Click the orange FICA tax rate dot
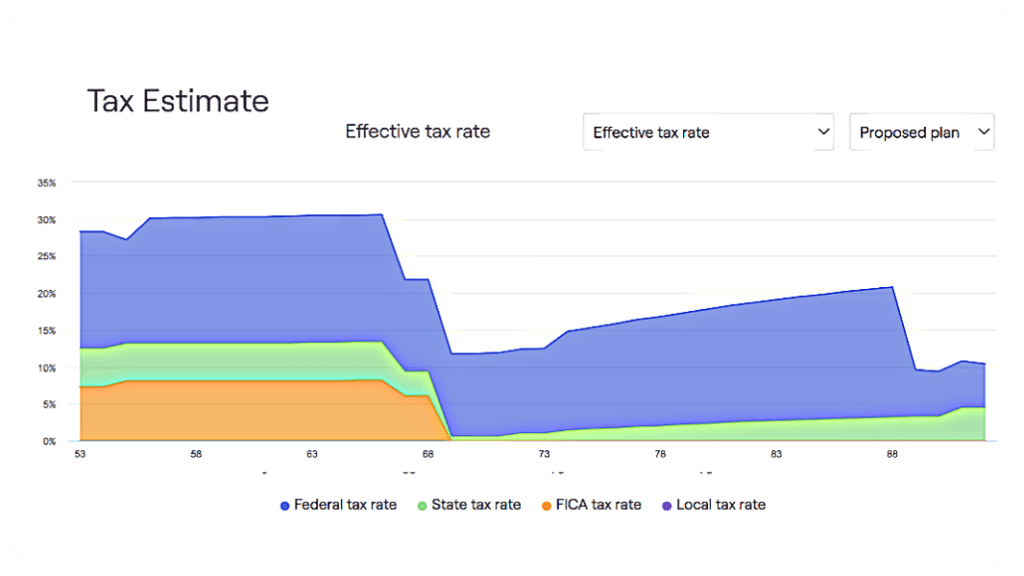This screenshot has height=576, width=1024. tap(547, 506)
